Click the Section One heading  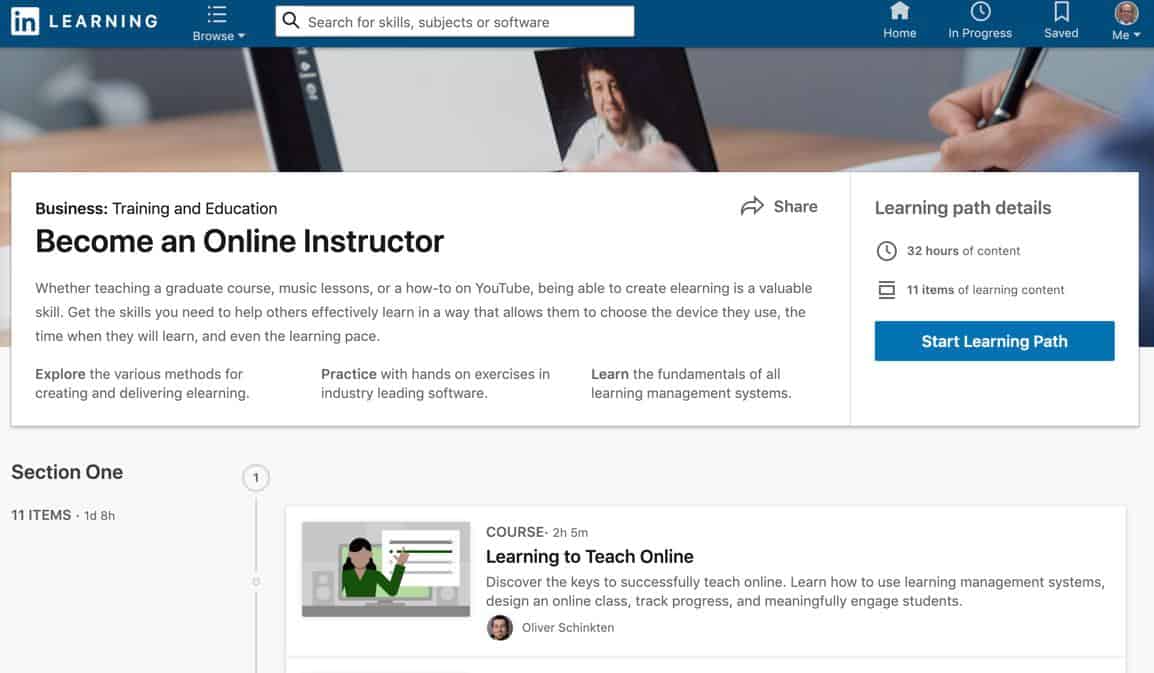[x=67, y=472]
